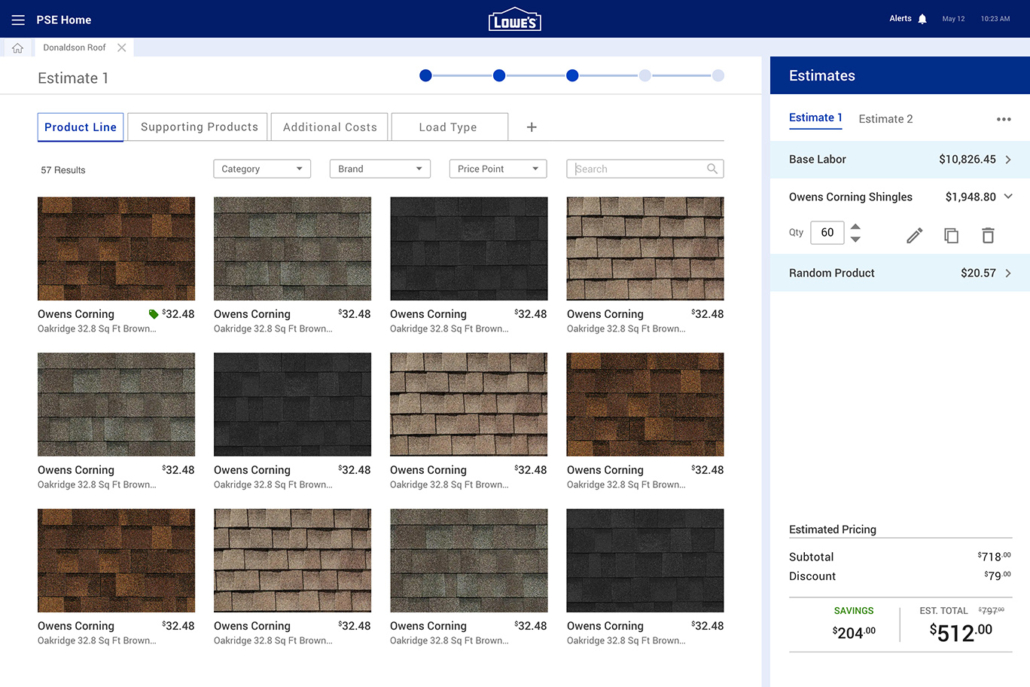This screenshot has height=687, width=1030.
Task: Go to the fifth progress step
Action: 718,76
